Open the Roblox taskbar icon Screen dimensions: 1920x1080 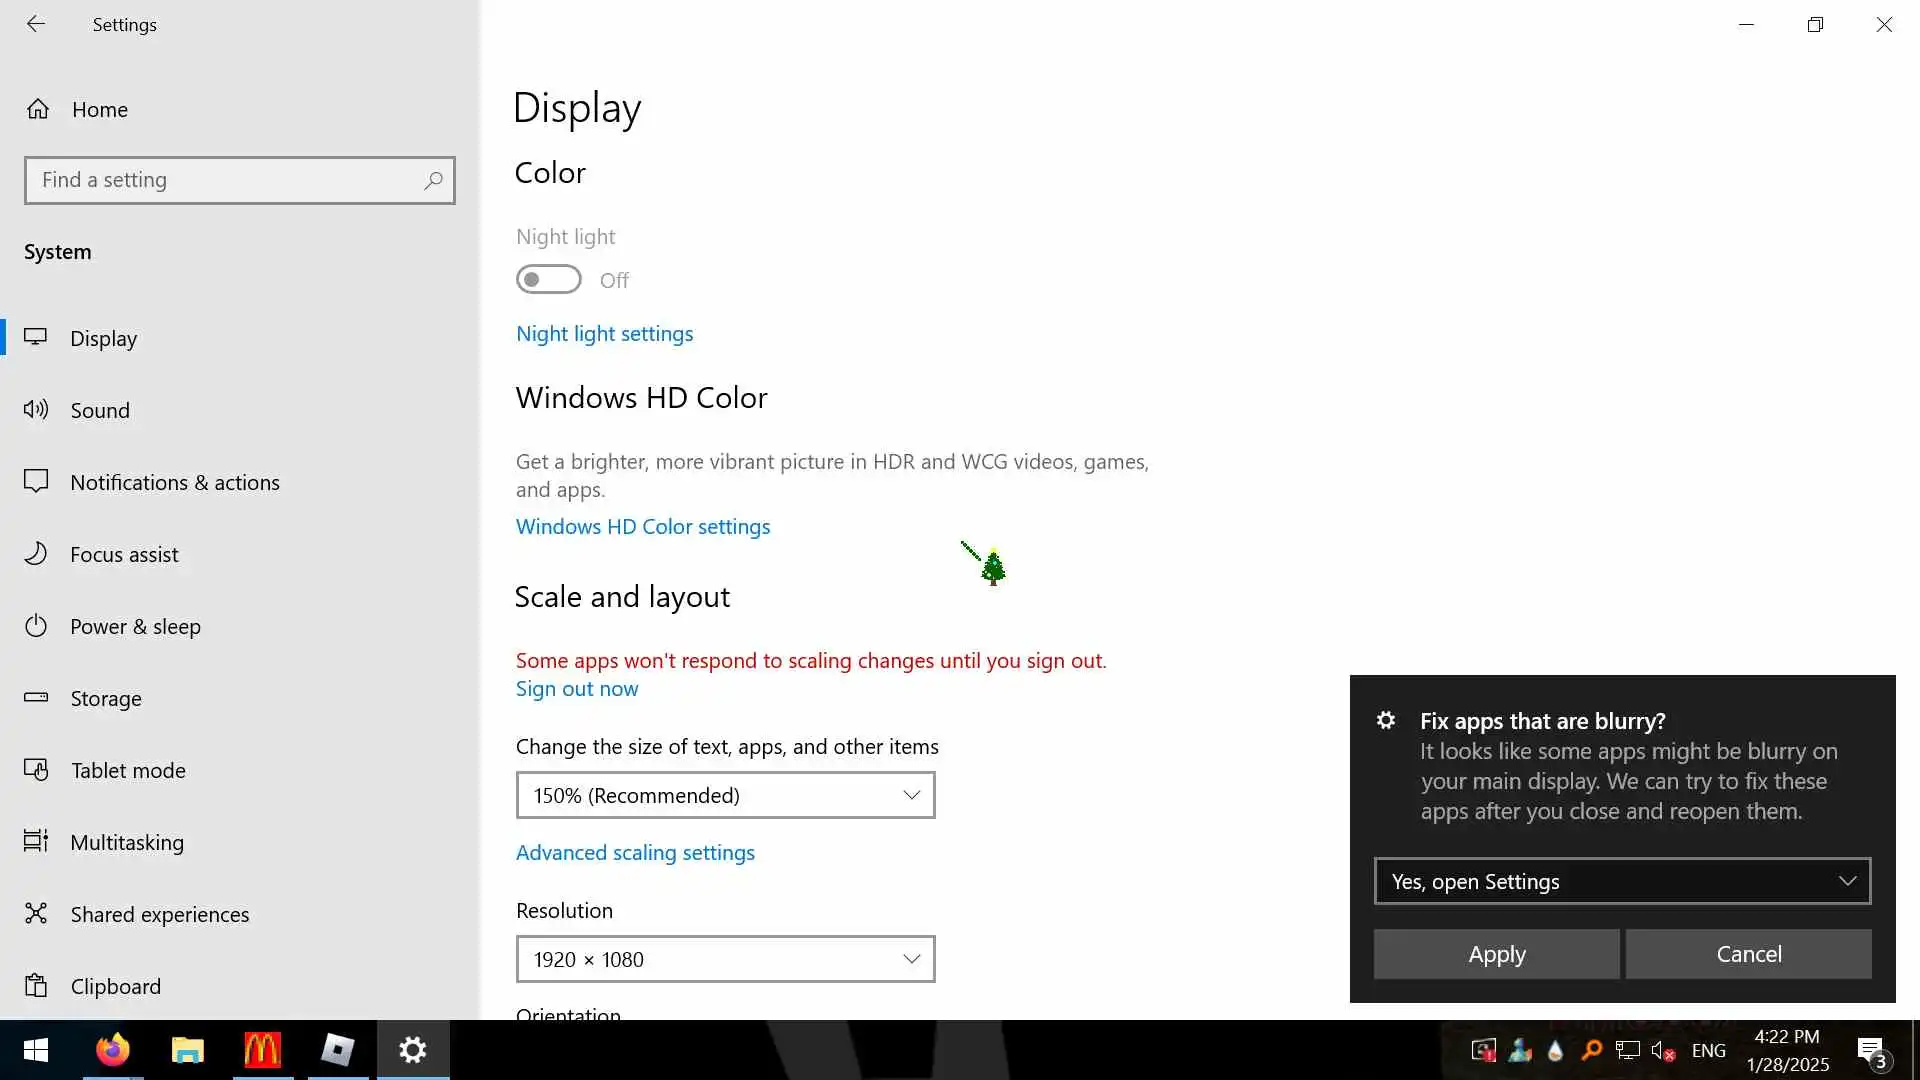[337, 1050]
